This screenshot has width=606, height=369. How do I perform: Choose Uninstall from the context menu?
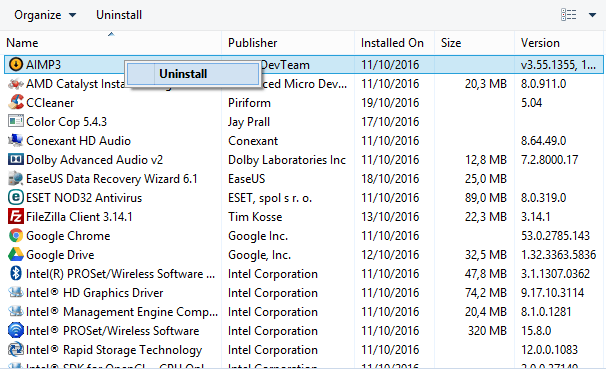coord(193,74)
